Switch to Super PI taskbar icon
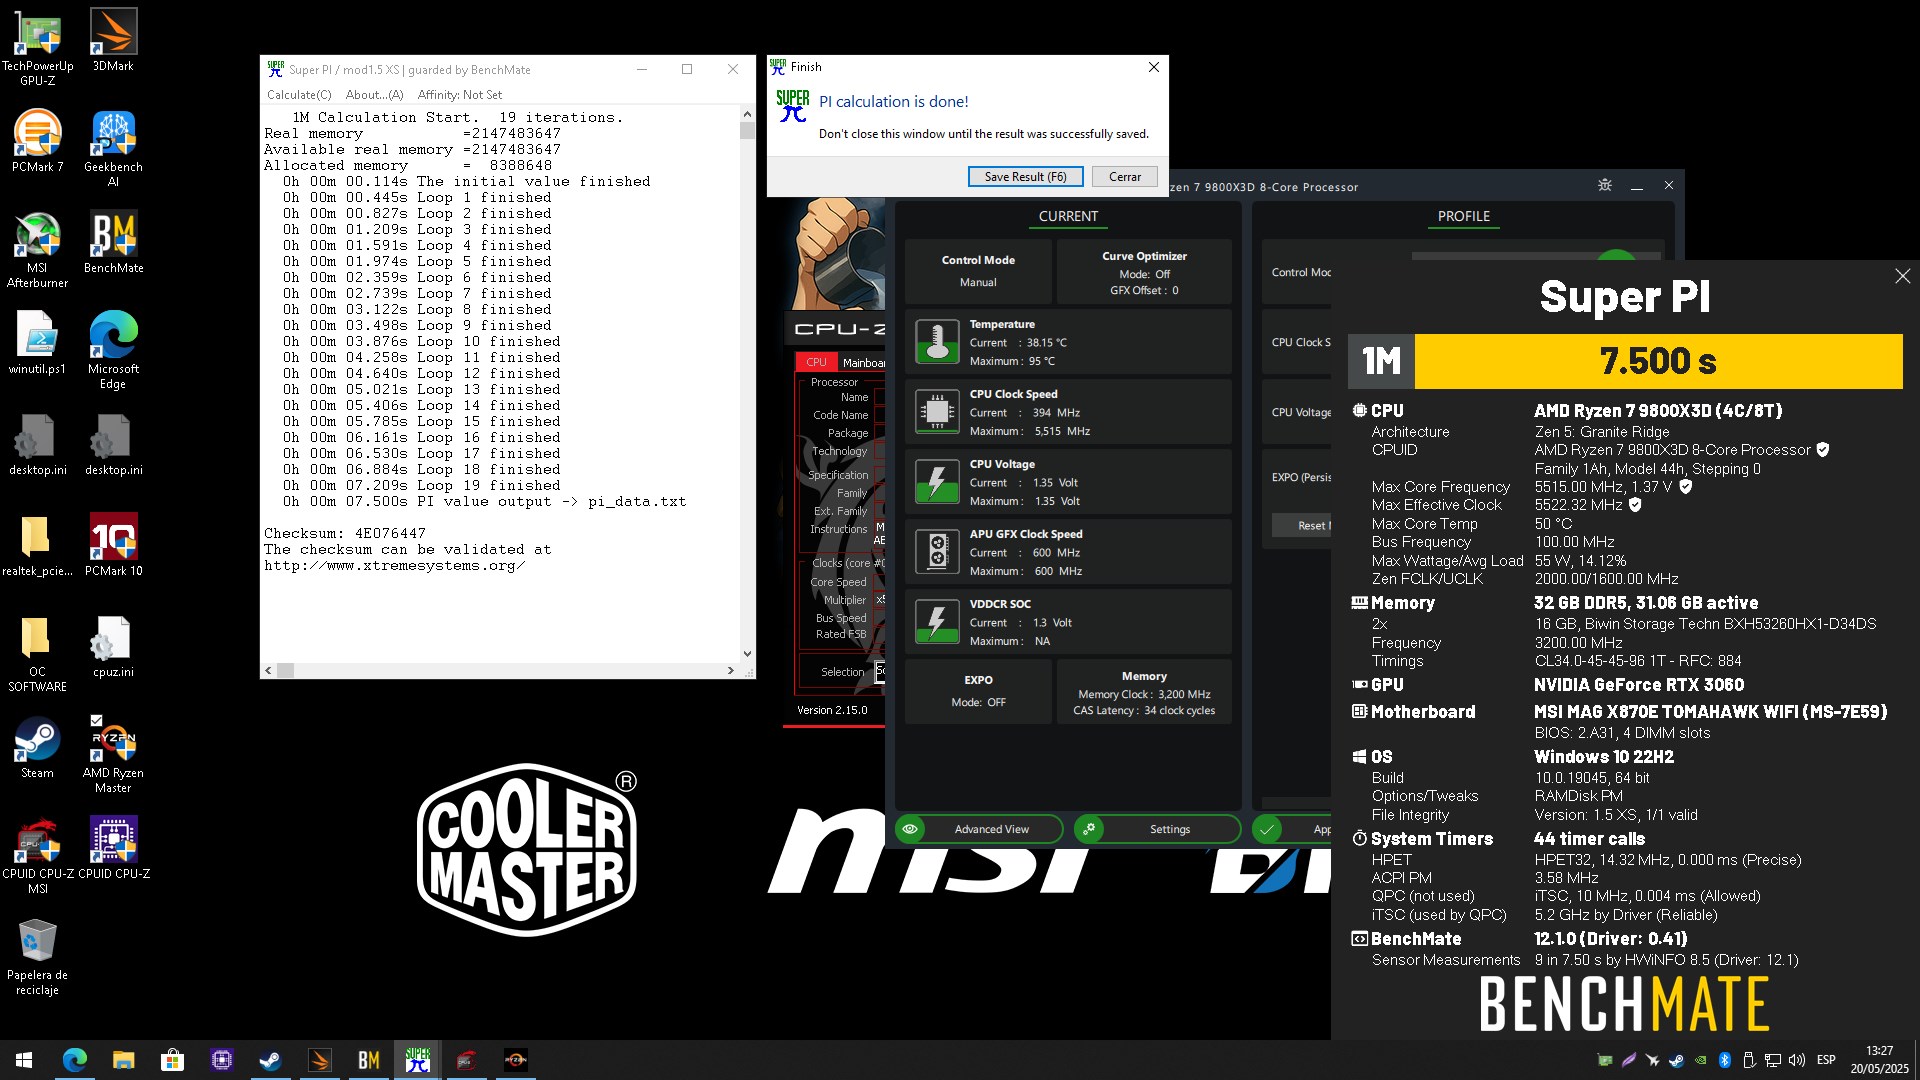The height and width of the screenshot is (1080, 1920). coord(417,1060)
